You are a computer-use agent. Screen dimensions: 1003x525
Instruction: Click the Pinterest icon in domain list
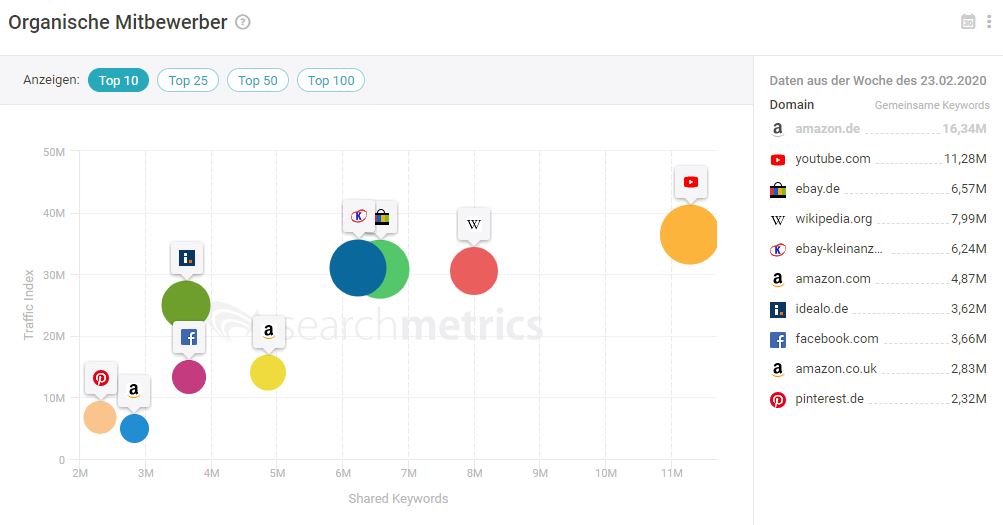777,400
